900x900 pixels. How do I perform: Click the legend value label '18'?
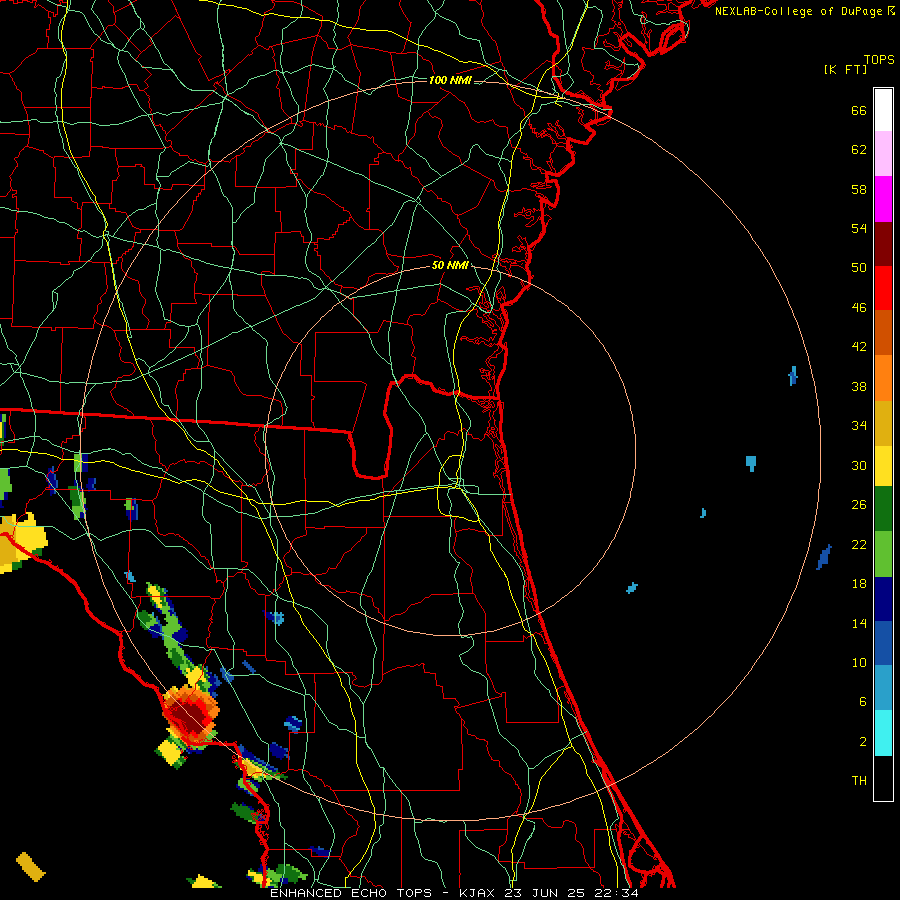pos(859,584)
